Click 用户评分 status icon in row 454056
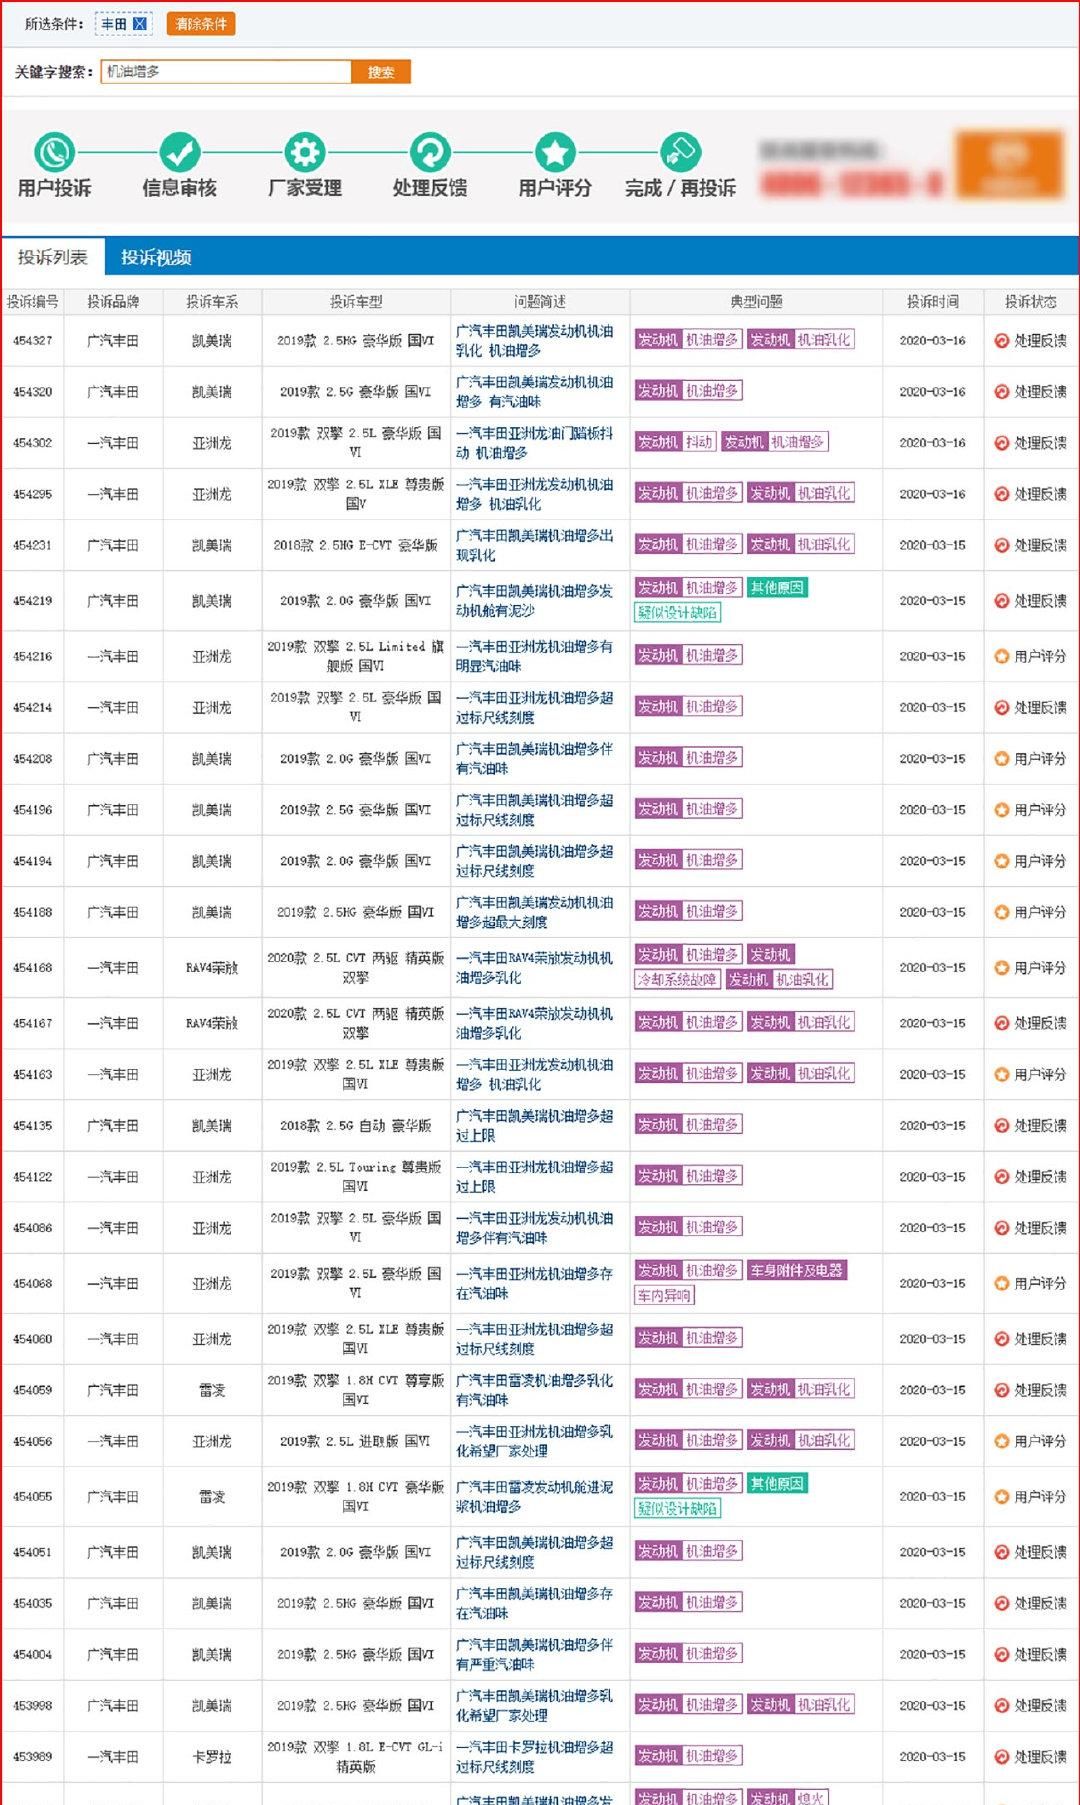Screen dimensions: 1080x1805 pos(1001,1441)
